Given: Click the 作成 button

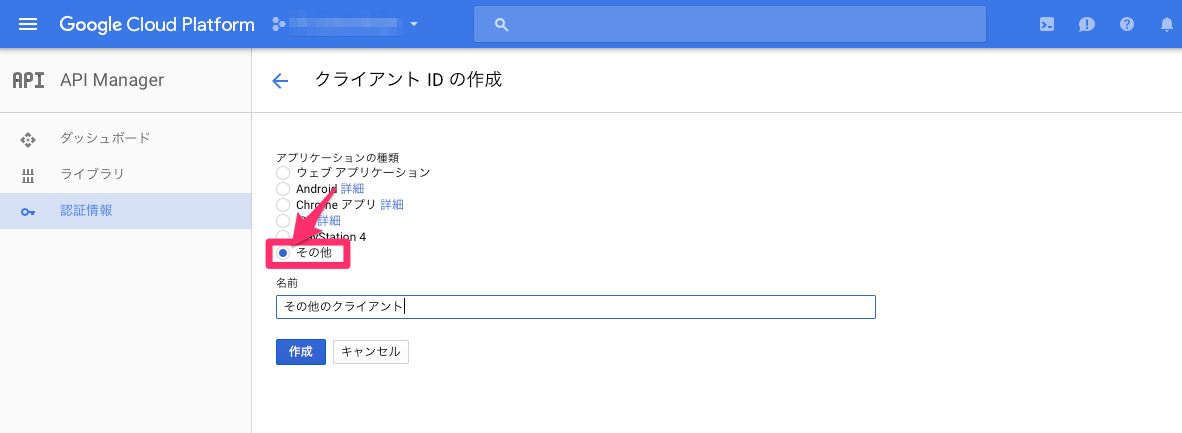Looking at the screenshot, I should pyautogui.click(x=301, y=352).
